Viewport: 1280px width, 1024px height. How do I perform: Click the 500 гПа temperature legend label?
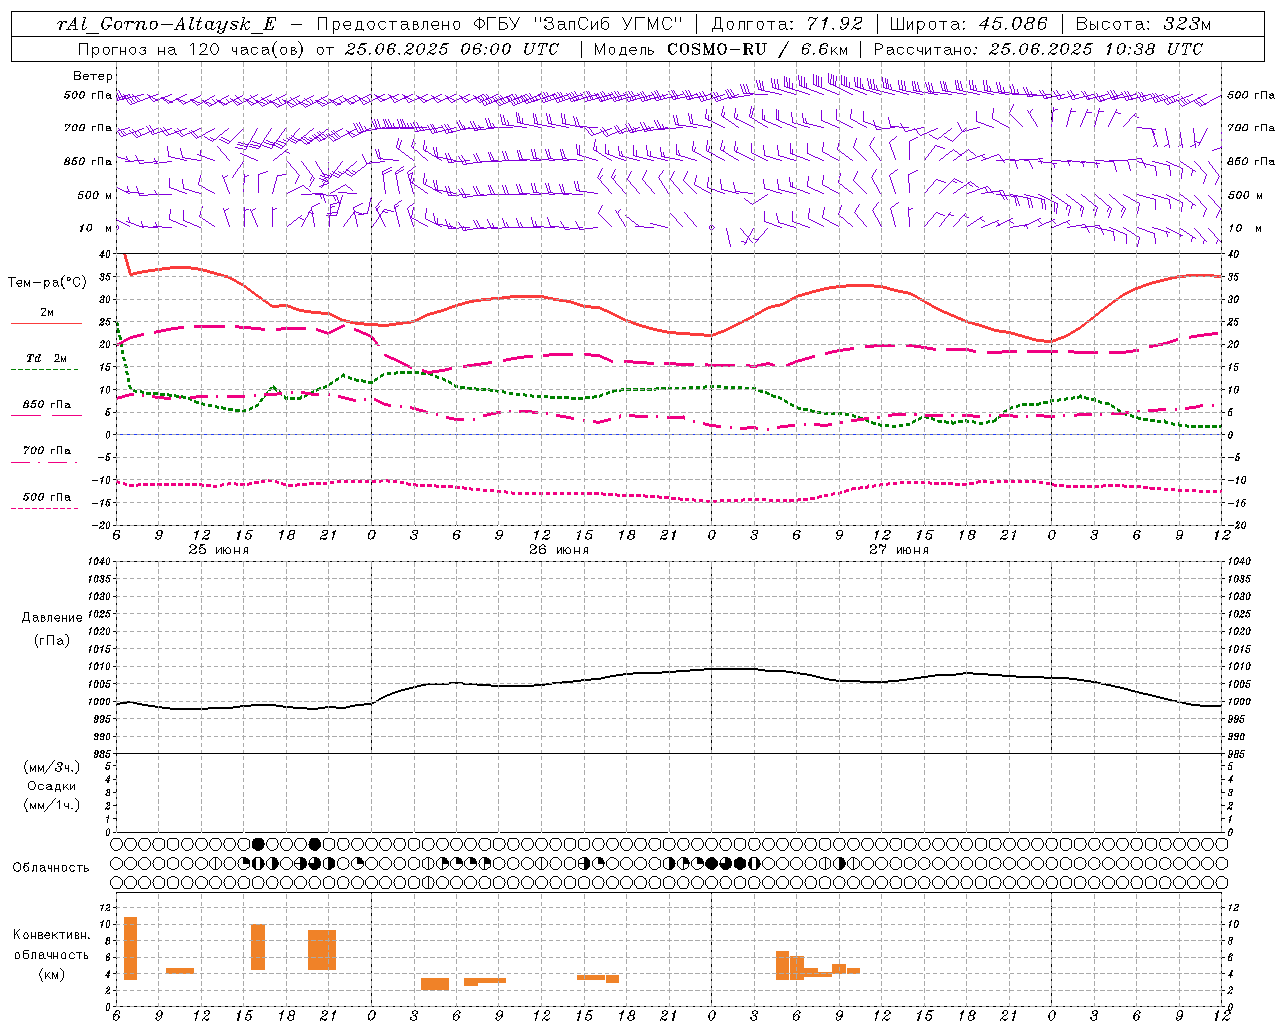tap(47, 497)
